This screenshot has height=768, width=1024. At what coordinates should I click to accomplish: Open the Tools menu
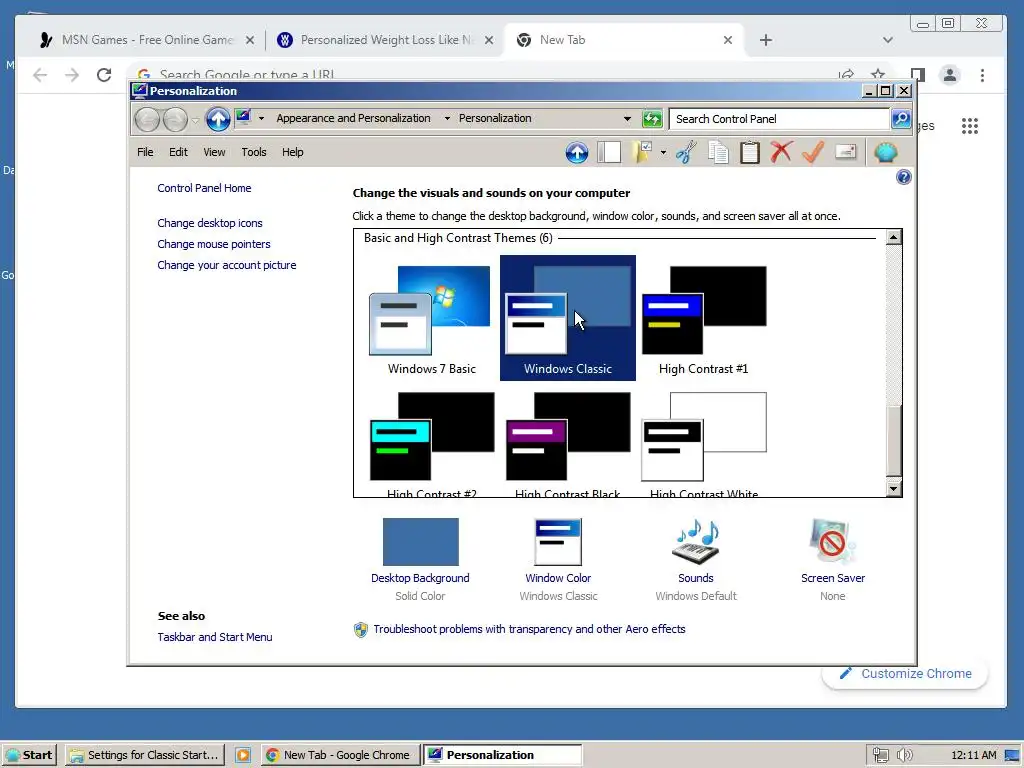pyautogui.click(x=254, y=152)
